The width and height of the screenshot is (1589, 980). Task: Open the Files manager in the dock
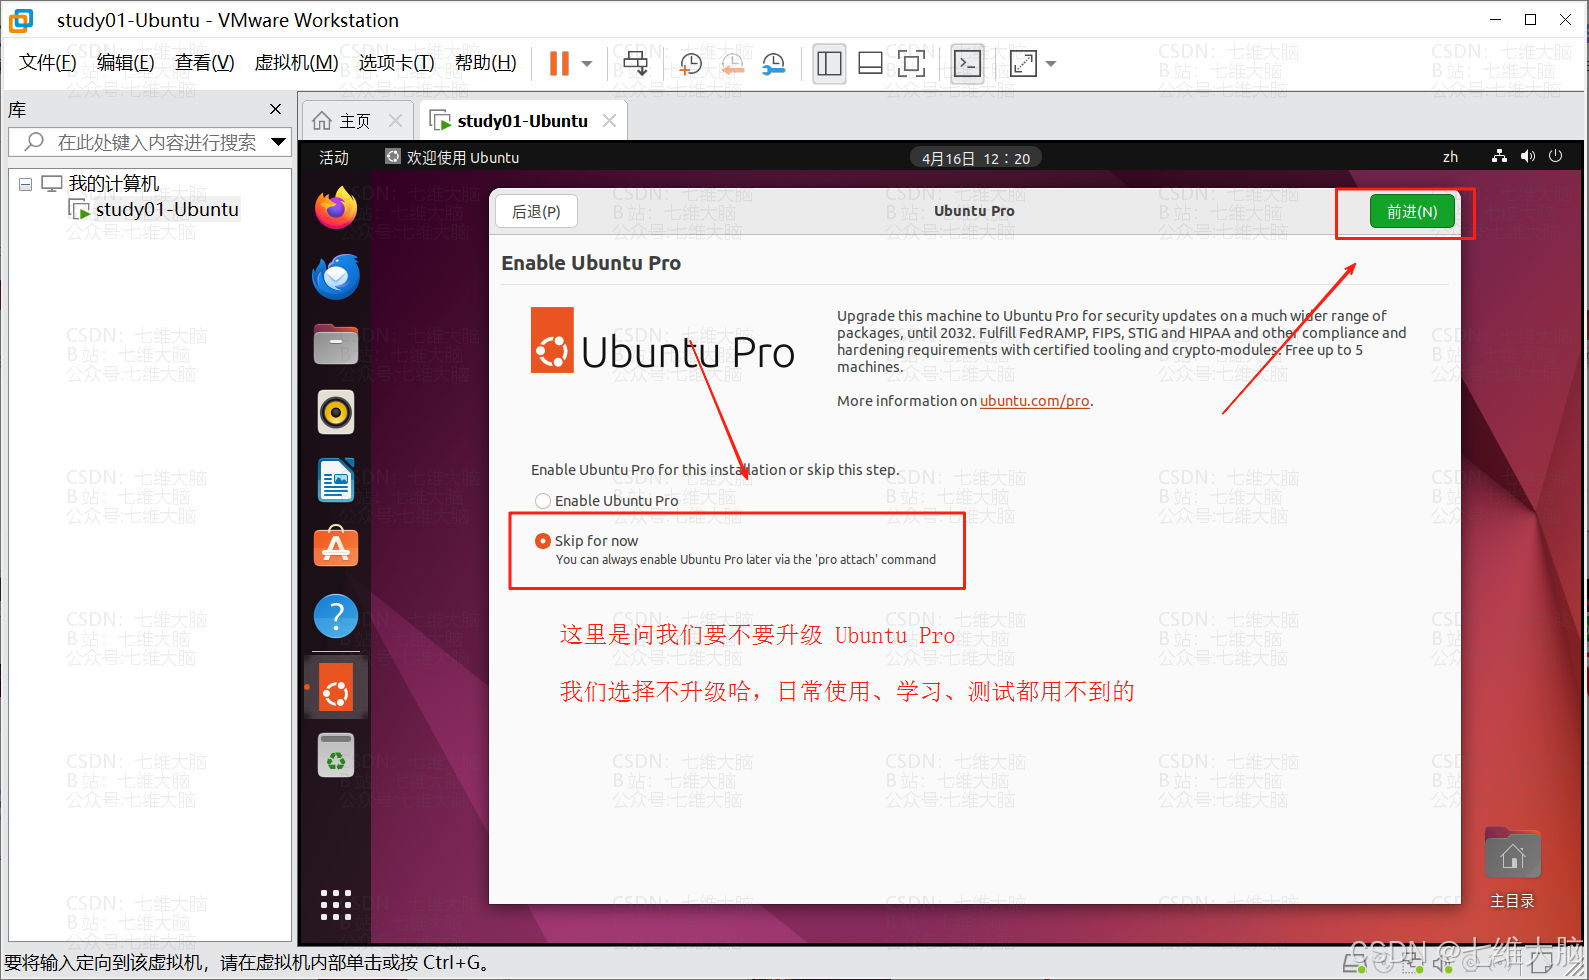tap(336, 344)
